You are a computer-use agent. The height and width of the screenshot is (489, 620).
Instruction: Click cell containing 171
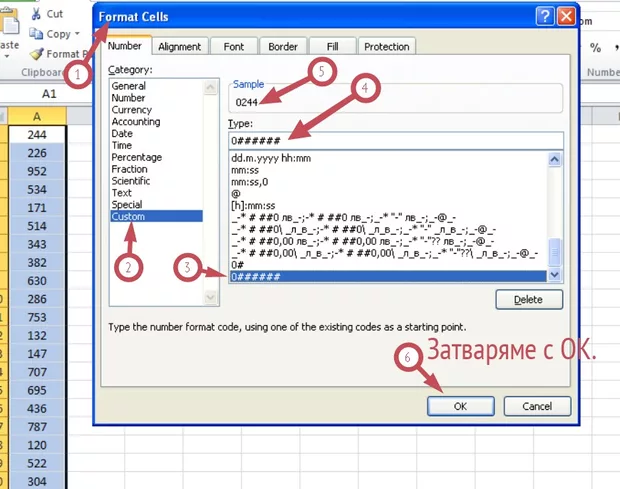pyautogui.click(x=37, y=208)
